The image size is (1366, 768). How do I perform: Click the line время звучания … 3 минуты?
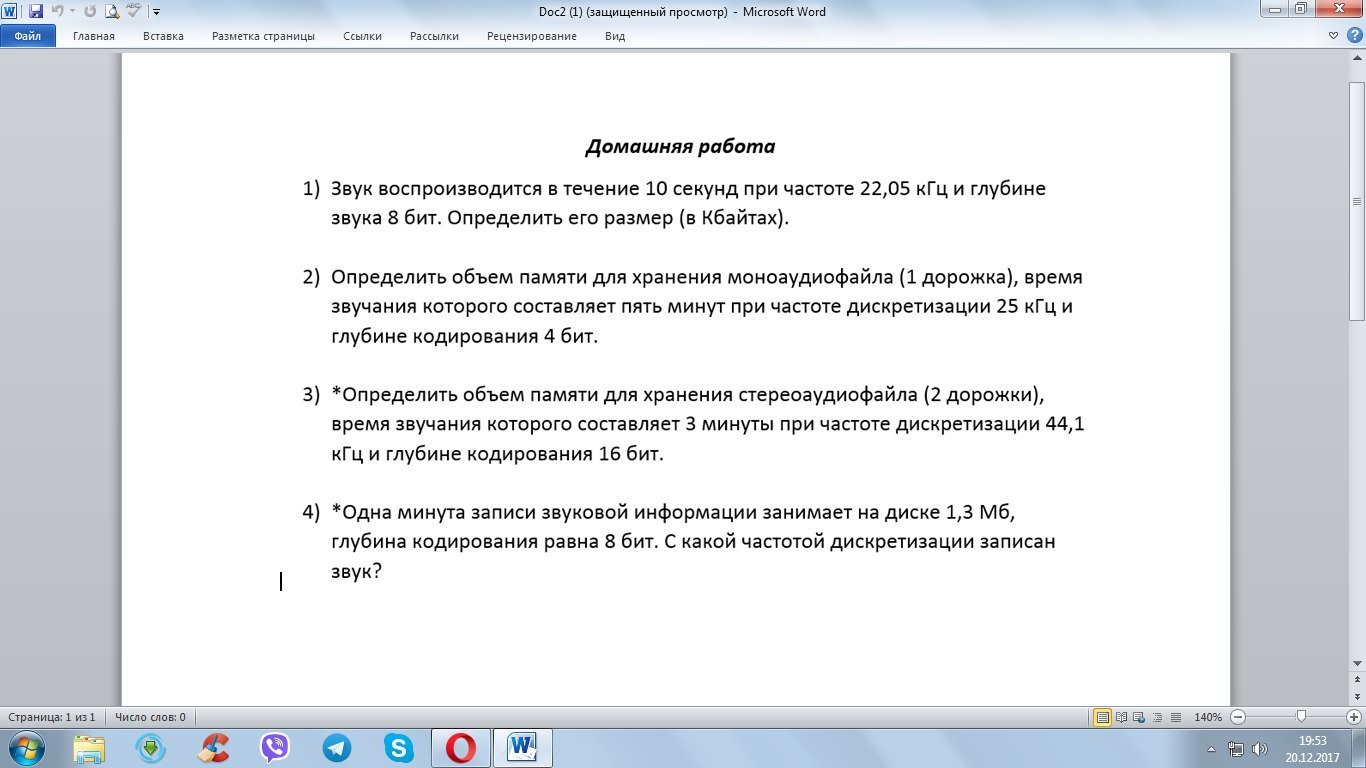click(x=708, y=425)
